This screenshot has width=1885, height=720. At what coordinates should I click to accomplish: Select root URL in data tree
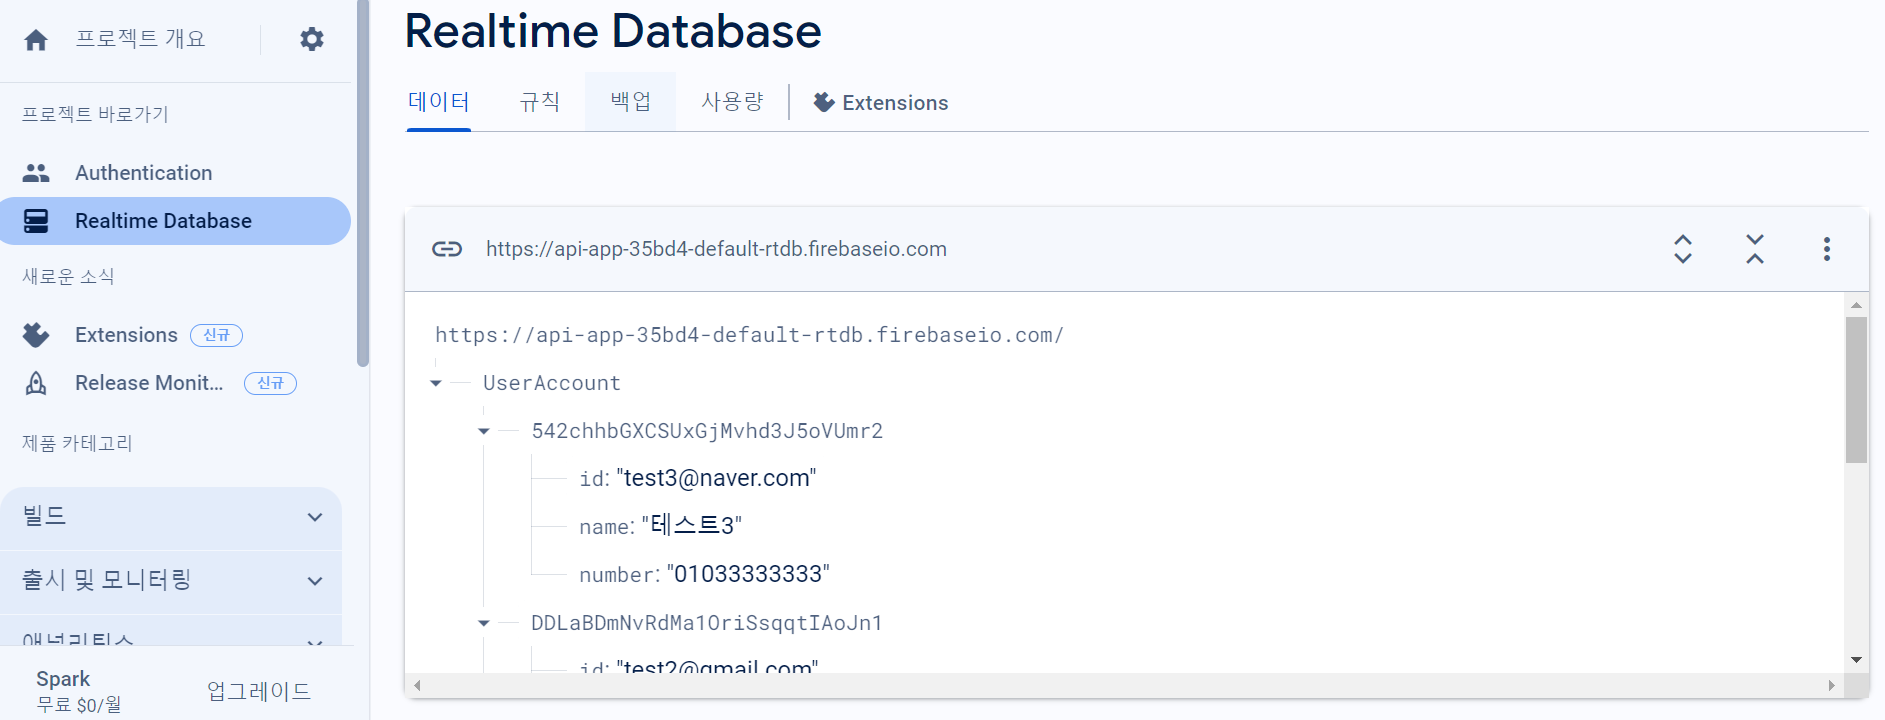point(749,335)
